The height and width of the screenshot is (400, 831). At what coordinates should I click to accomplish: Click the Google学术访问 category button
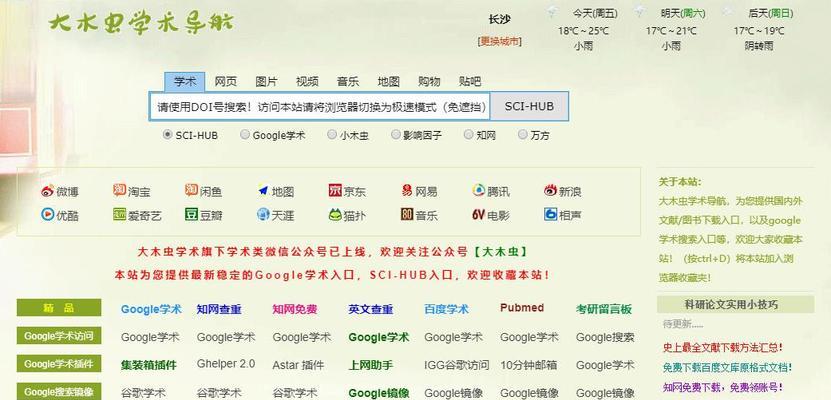tap(59, 336)
